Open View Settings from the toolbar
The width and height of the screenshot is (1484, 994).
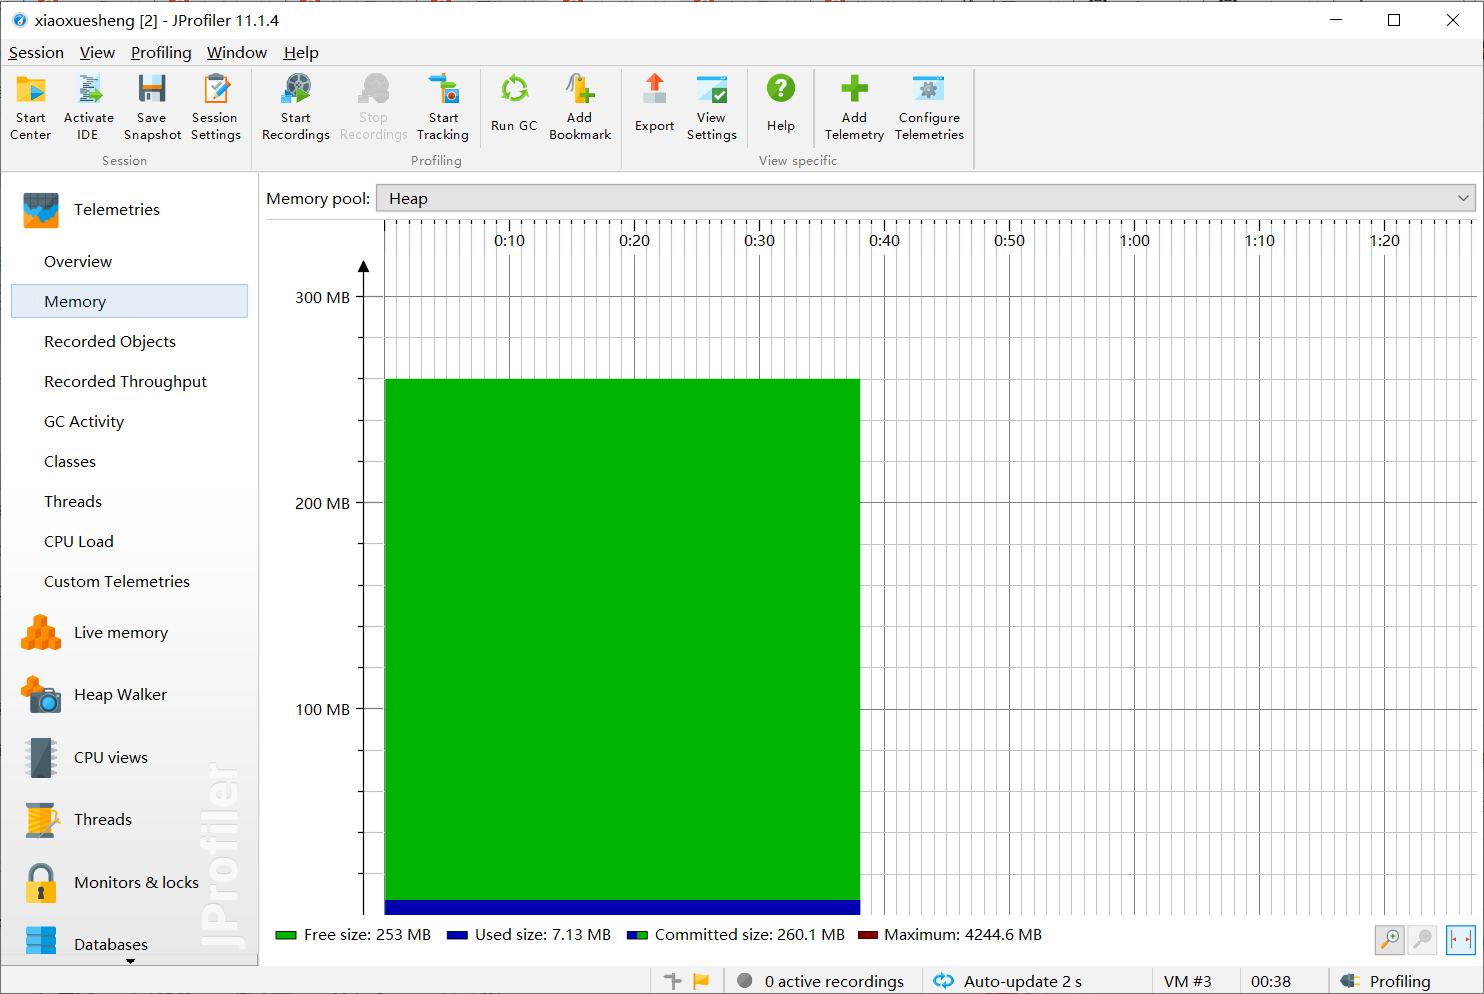tap(711, 107)
